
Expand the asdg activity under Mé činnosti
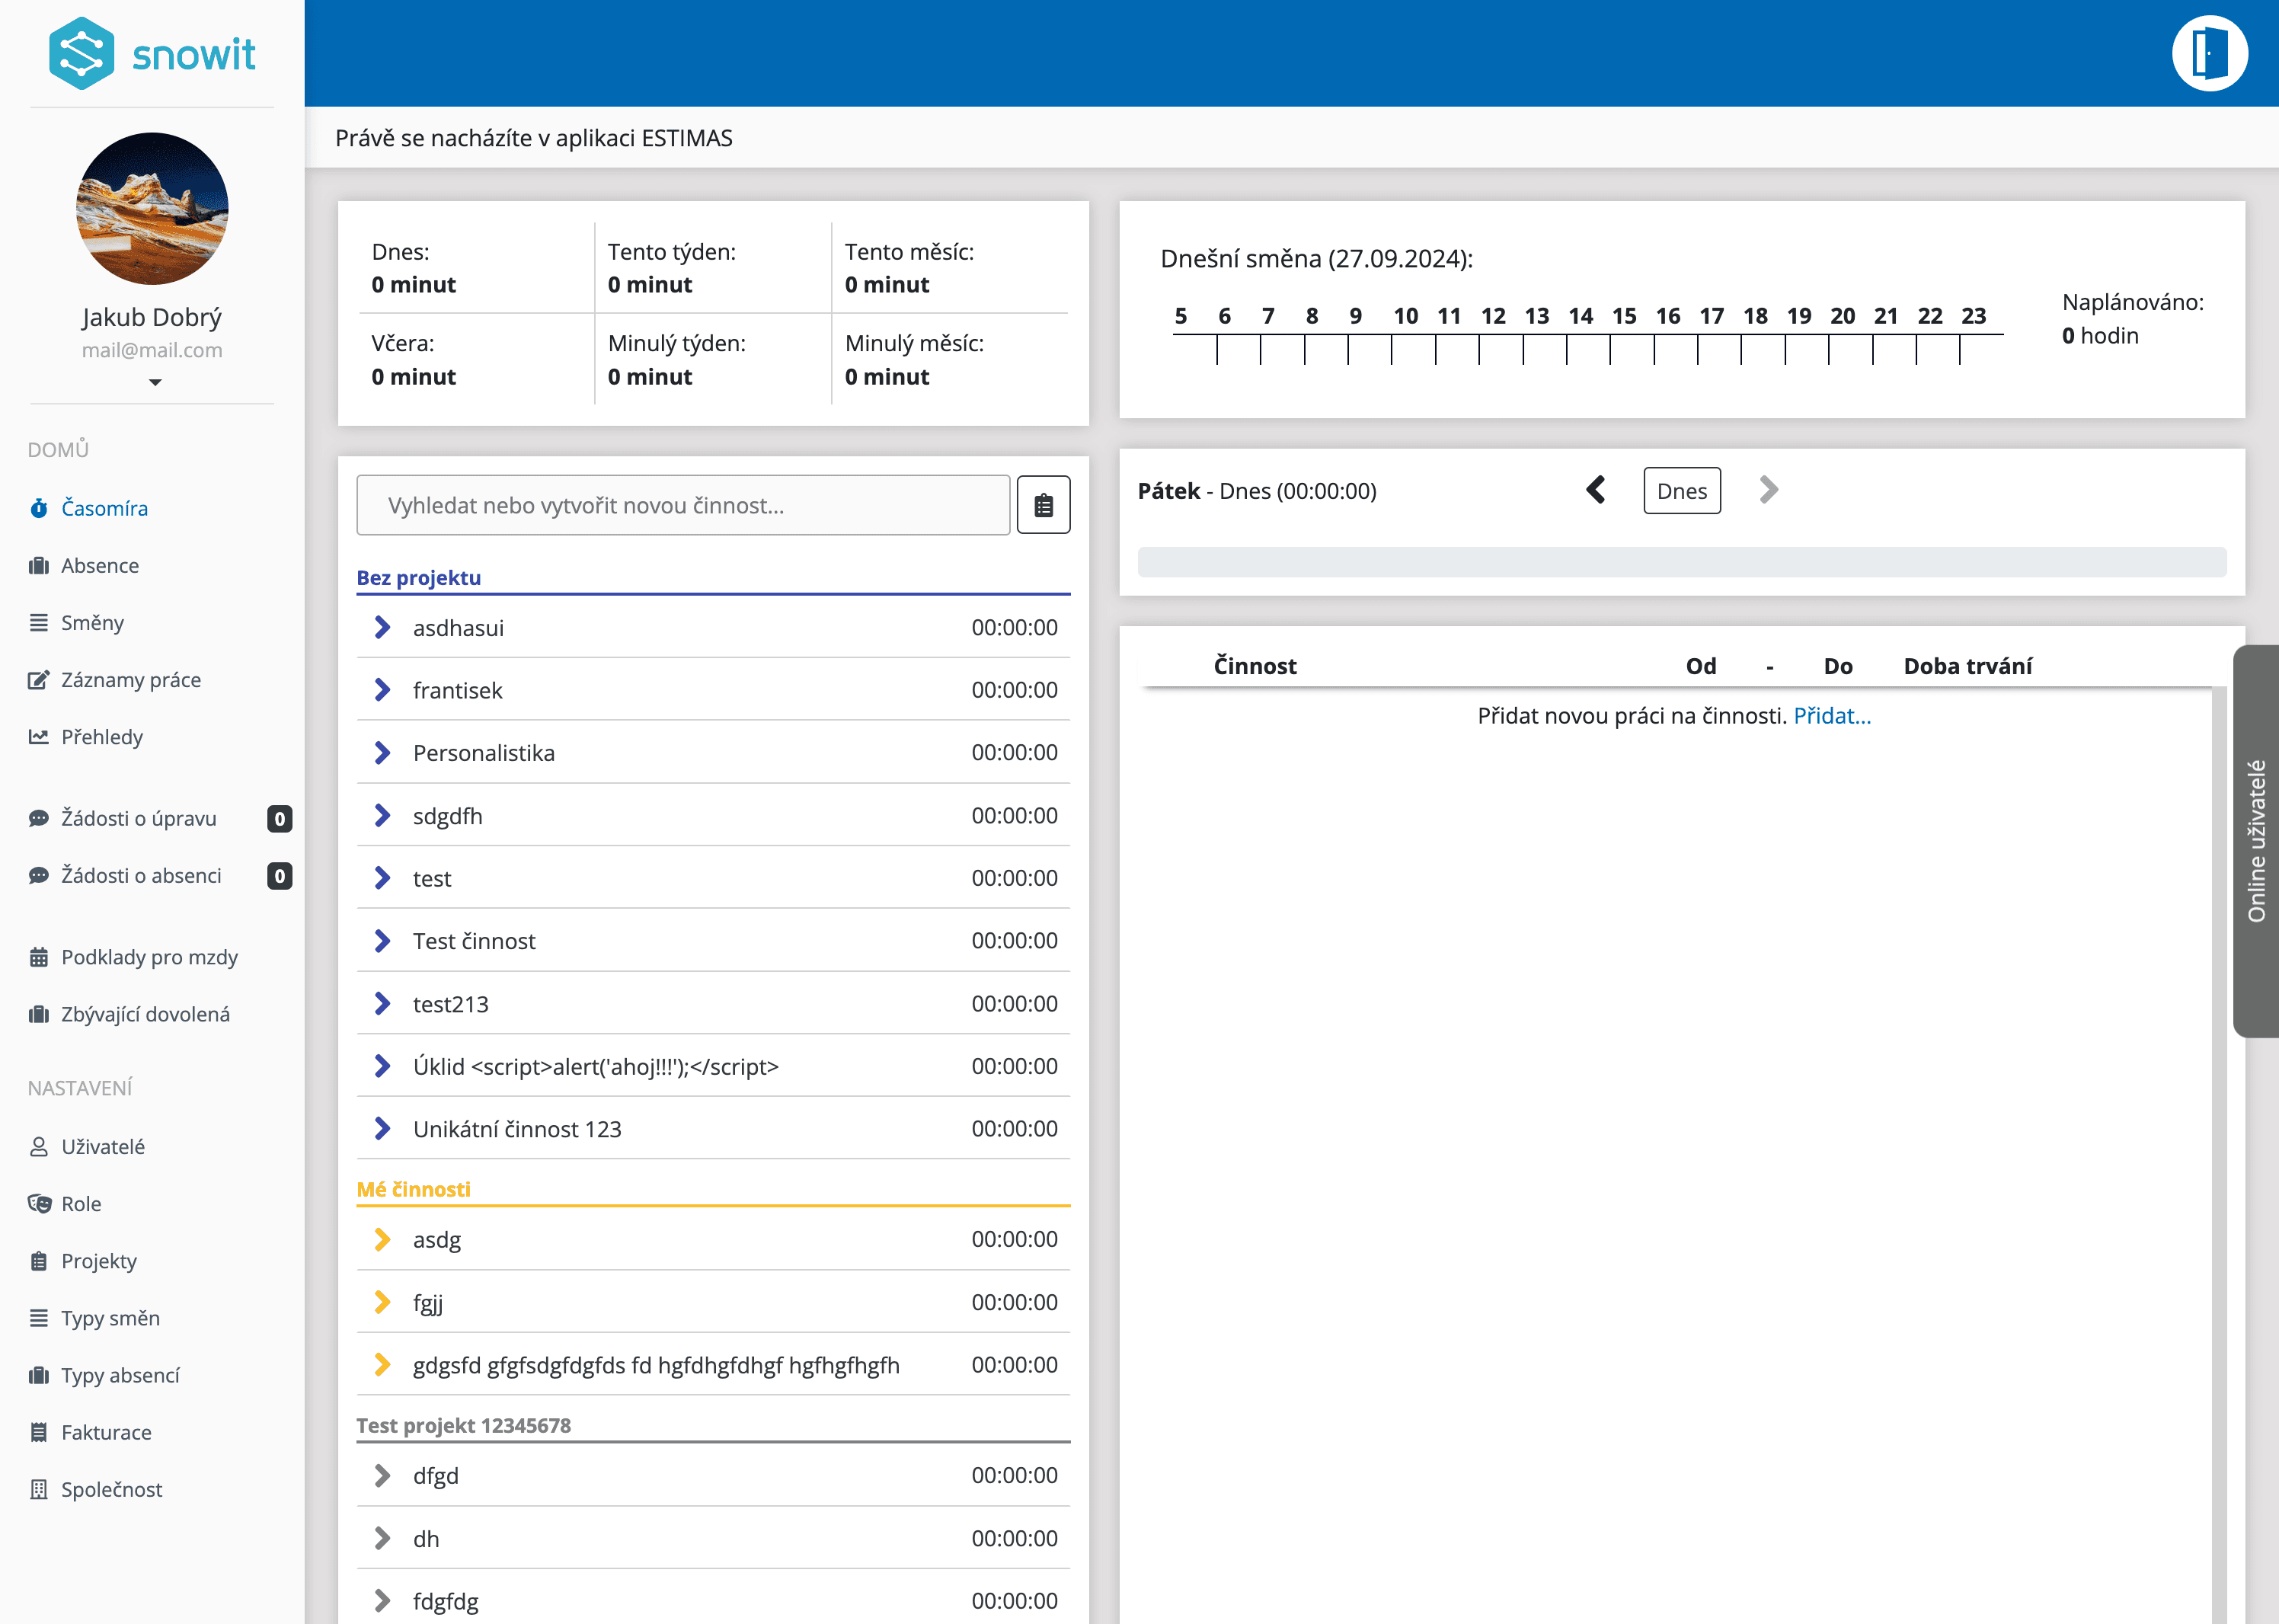(x=384, y=1239)
